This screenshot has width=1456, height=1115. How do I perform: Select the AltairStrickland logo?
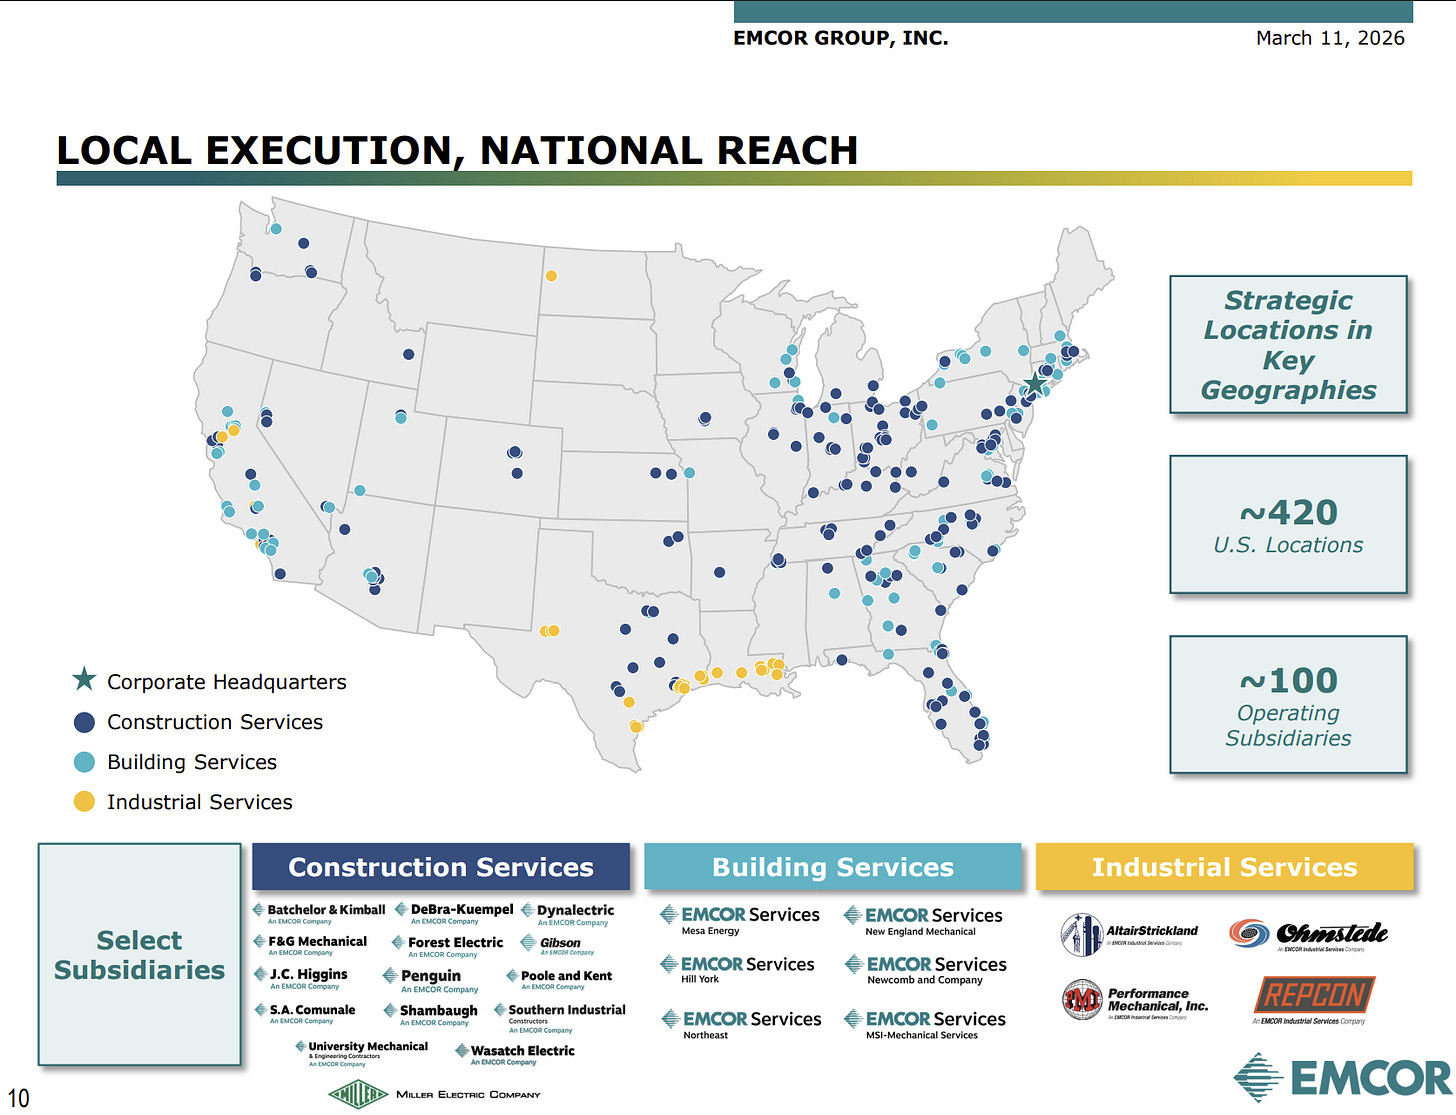coord(1129,933)
